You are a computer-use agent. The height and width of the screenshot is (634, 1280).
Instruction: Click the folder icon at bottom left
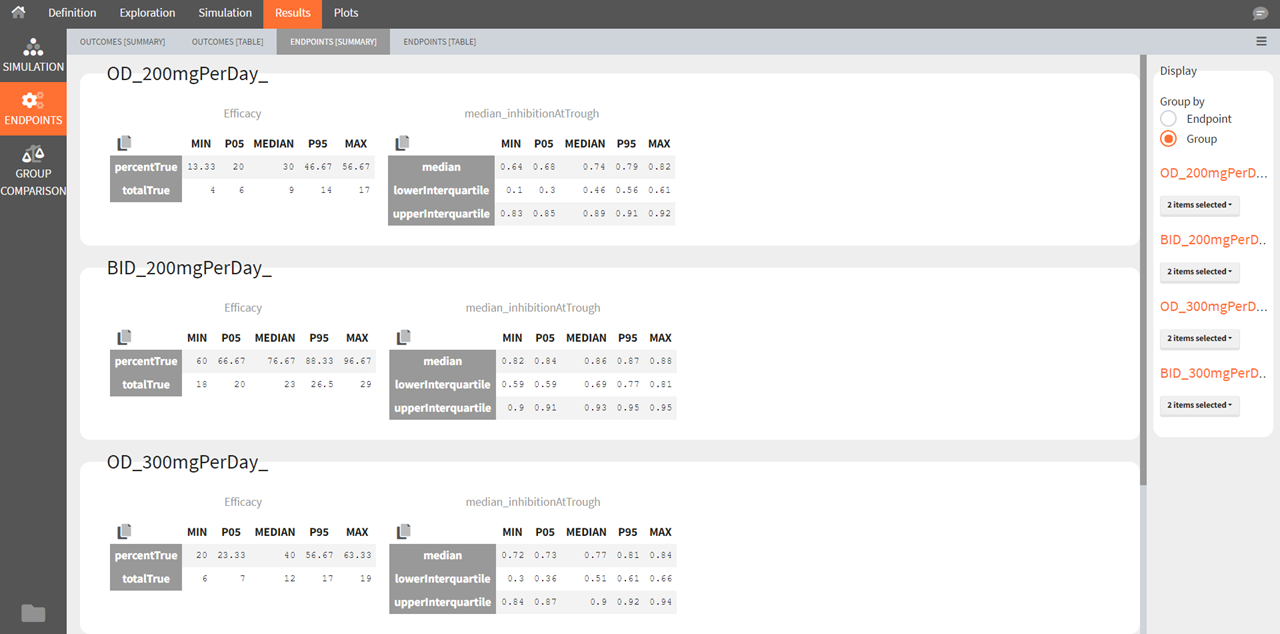(33, 613)
